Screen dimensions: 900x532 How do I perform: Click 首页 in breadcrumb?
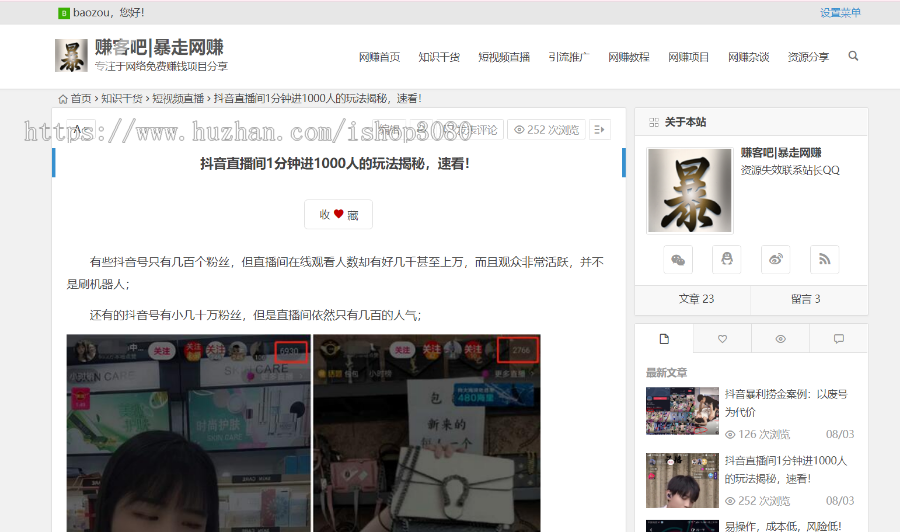pos(81,99)
